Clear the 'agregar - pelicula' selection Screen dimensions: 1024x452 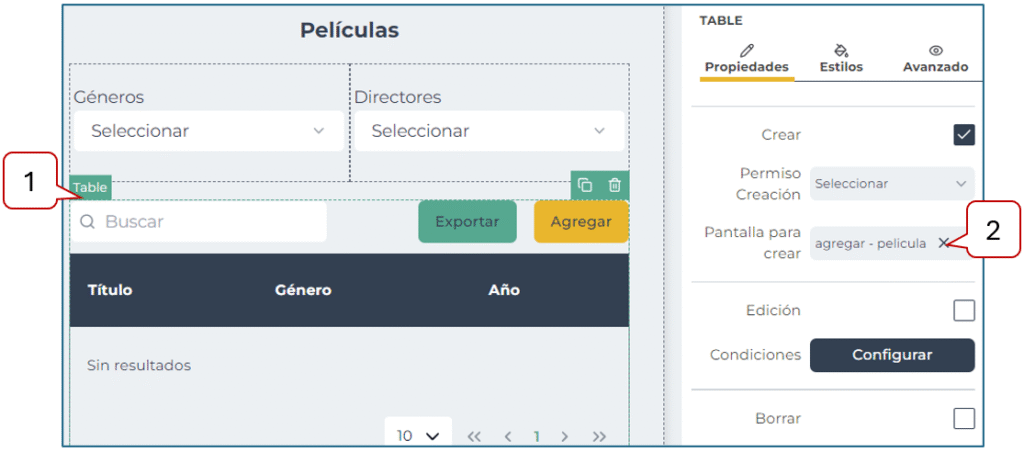click(943, 243)
